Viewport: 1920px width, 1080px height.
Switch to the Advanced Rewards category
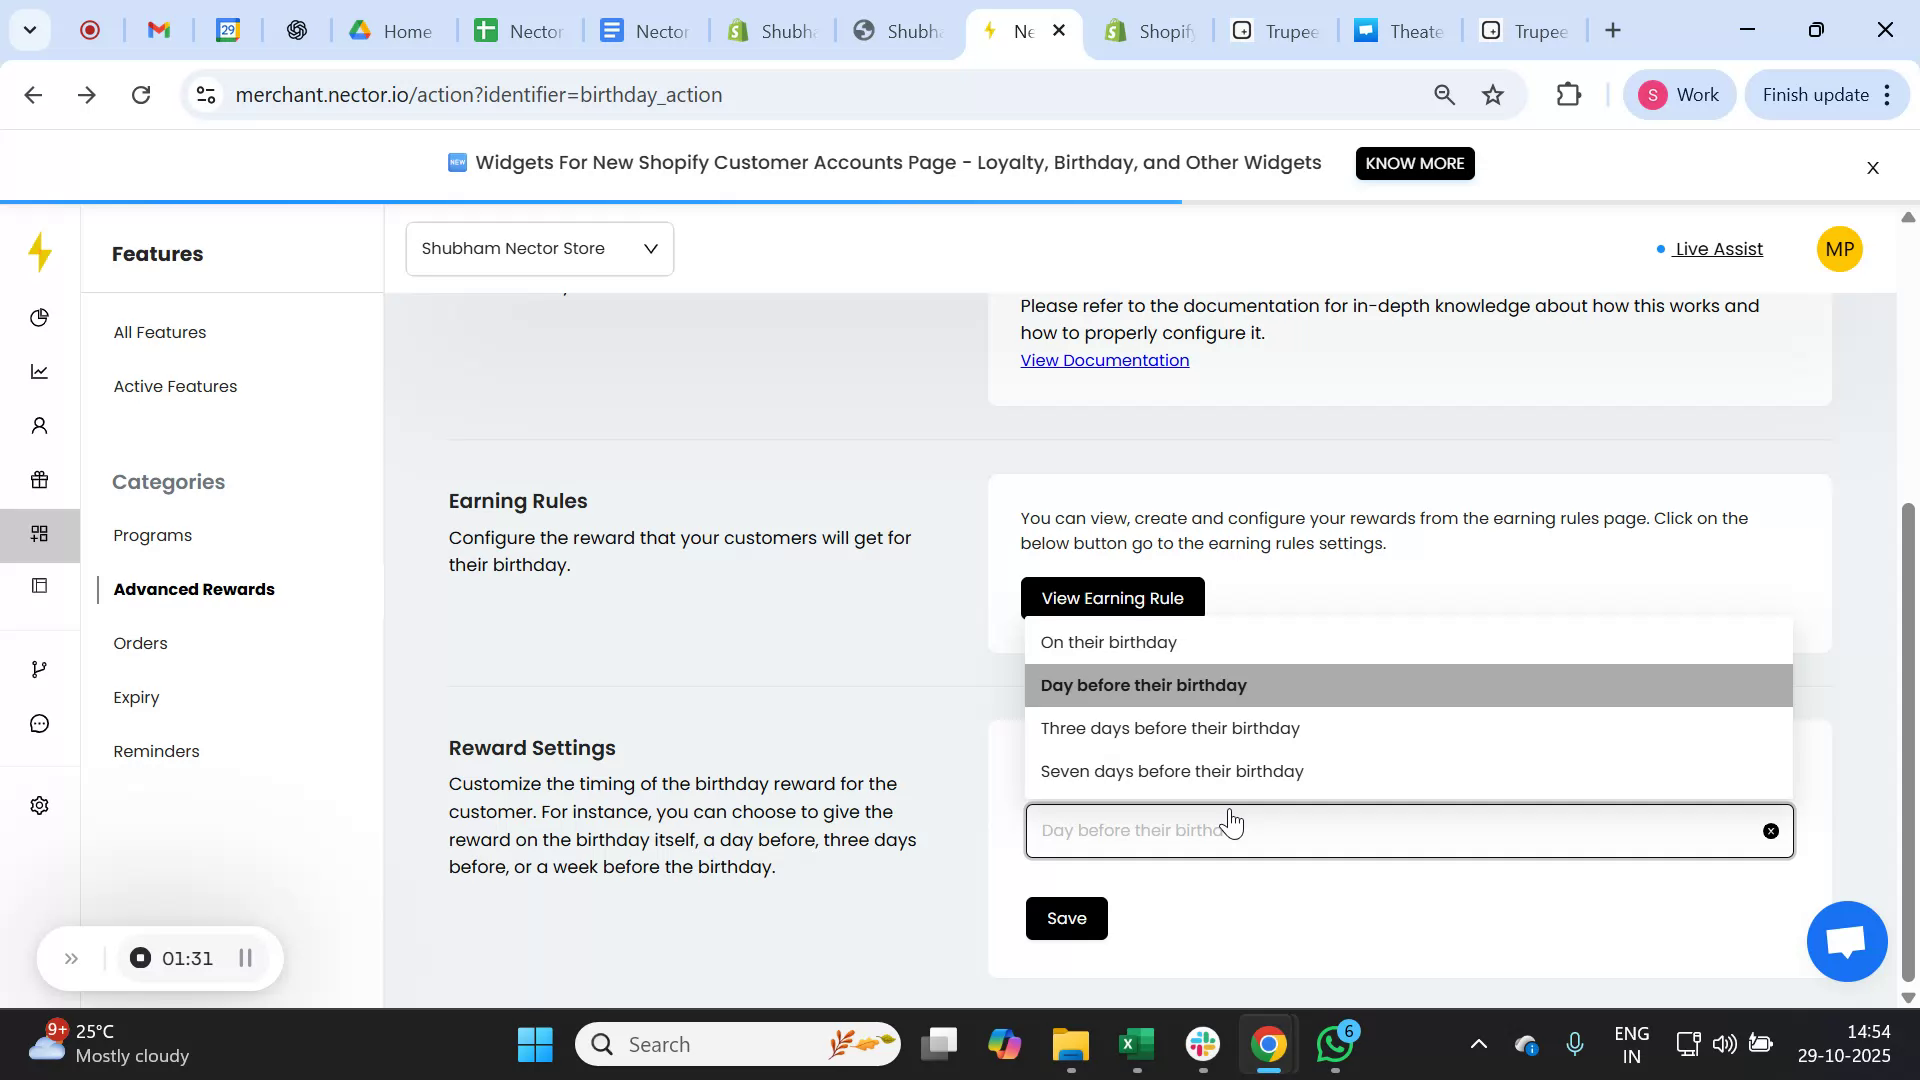pos(194,589)
